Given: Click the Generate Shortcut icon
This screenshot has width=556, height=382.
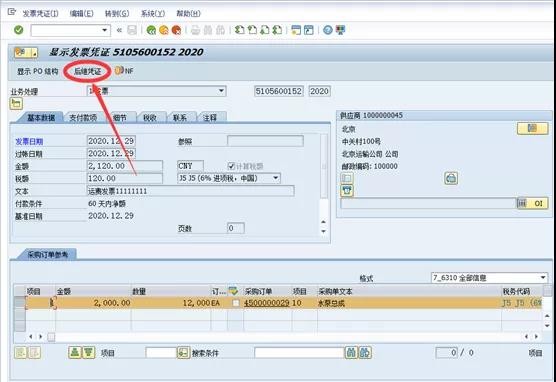Looking at the screenshot, I should point(308,30).
